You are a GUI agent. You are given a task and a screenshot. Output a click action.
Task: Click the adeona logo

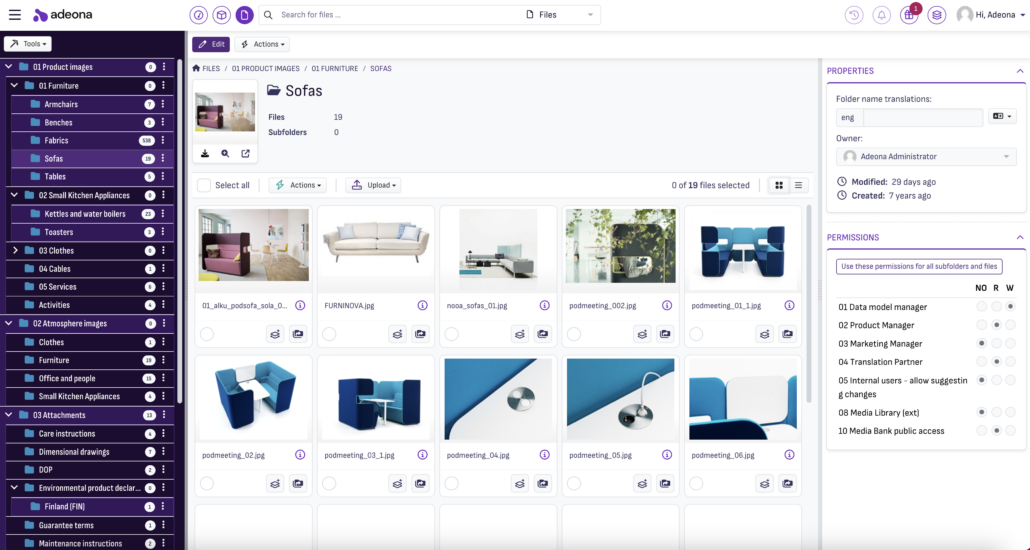(x=62, y=14)
